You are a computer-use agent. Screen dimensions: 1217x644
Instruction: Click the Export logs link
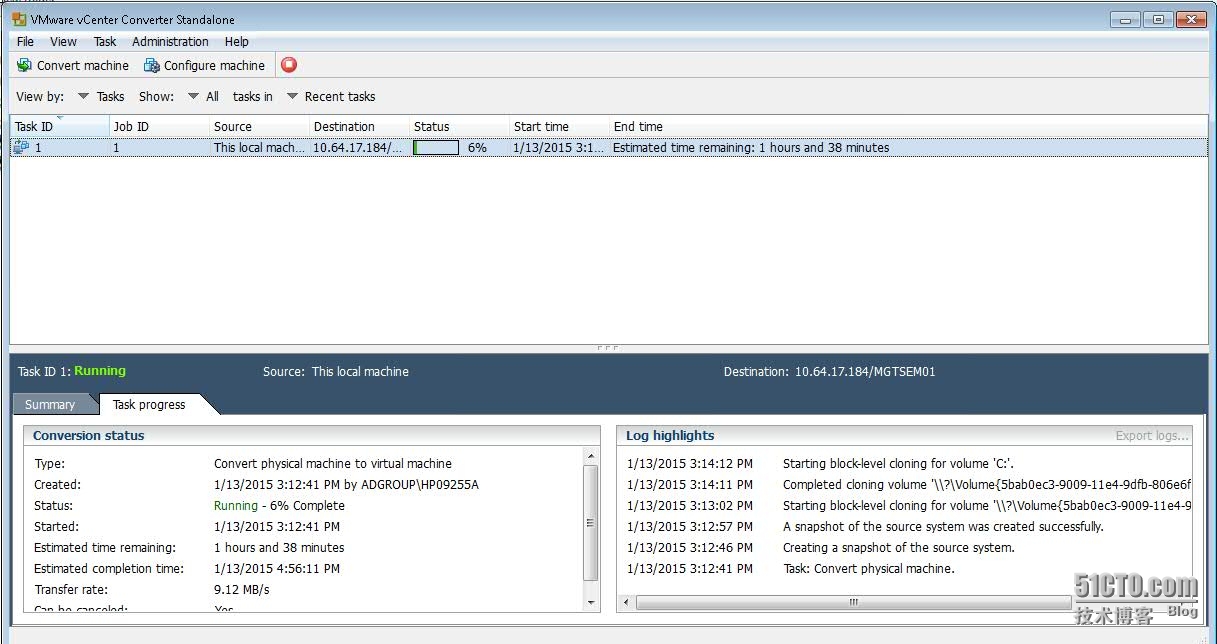(1152, 435)
